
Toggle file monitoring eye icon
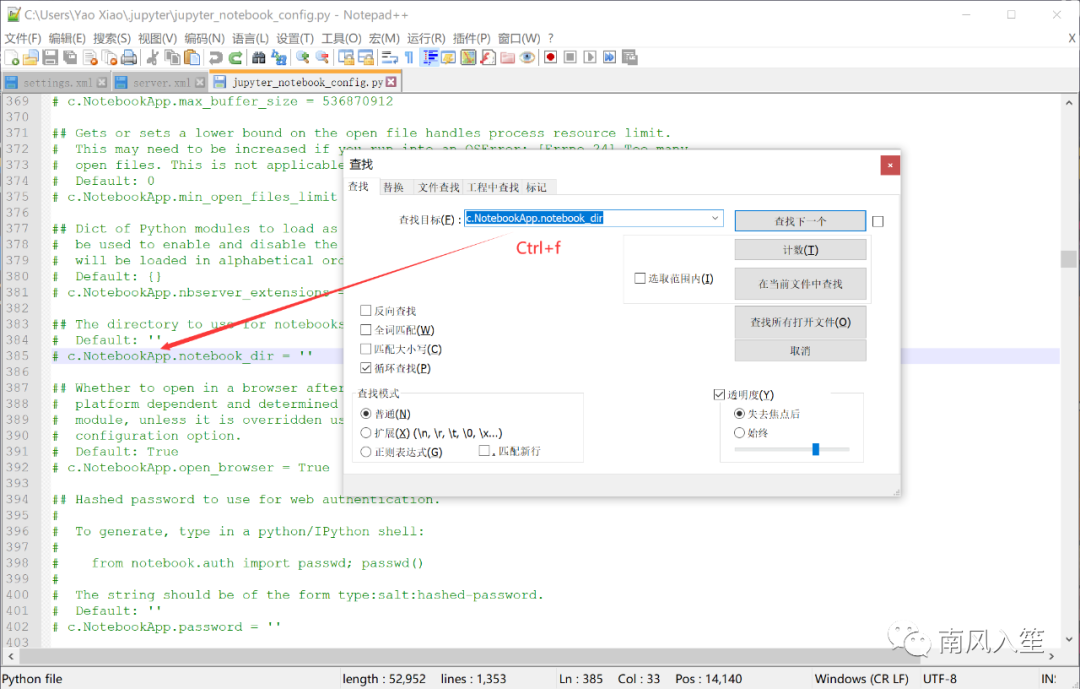point(527,57)
